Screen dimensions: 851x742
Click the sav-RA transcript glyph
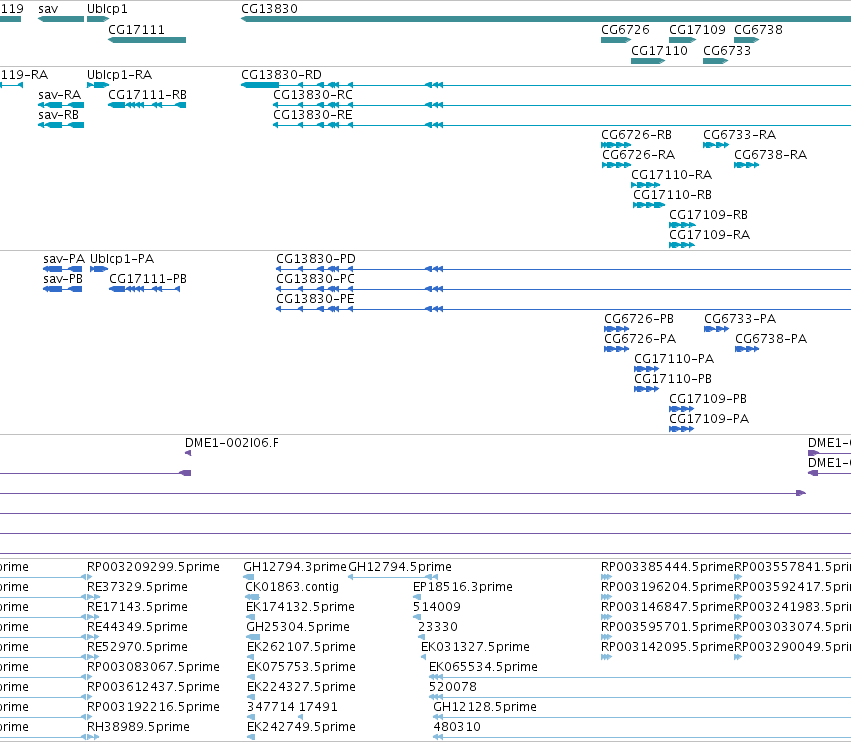coord(61,105)
